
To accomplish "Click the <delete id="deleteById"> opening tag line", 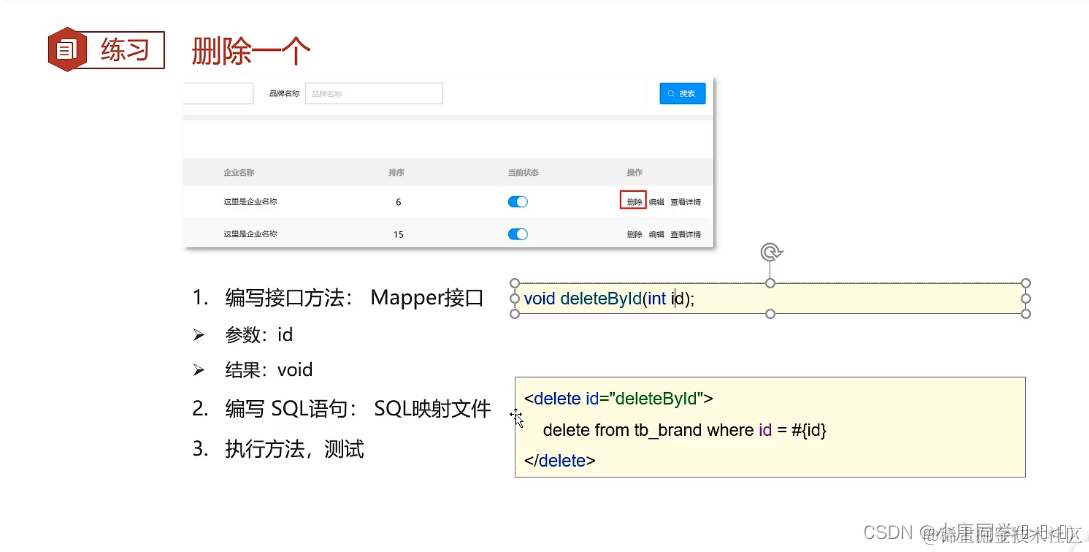I will 618,399.
